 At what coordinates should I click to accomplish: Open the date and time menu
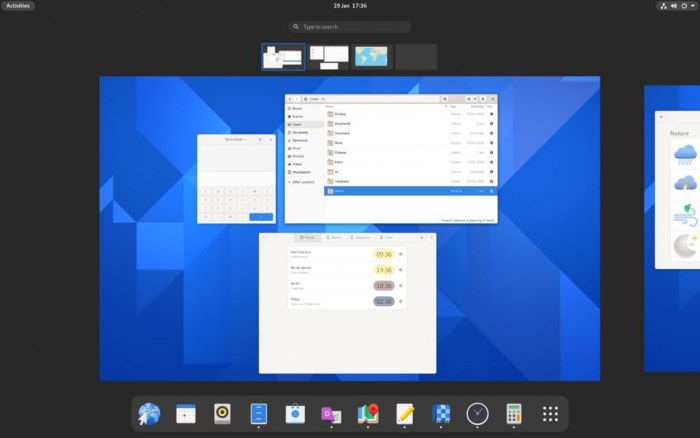(x=349, y=6)
